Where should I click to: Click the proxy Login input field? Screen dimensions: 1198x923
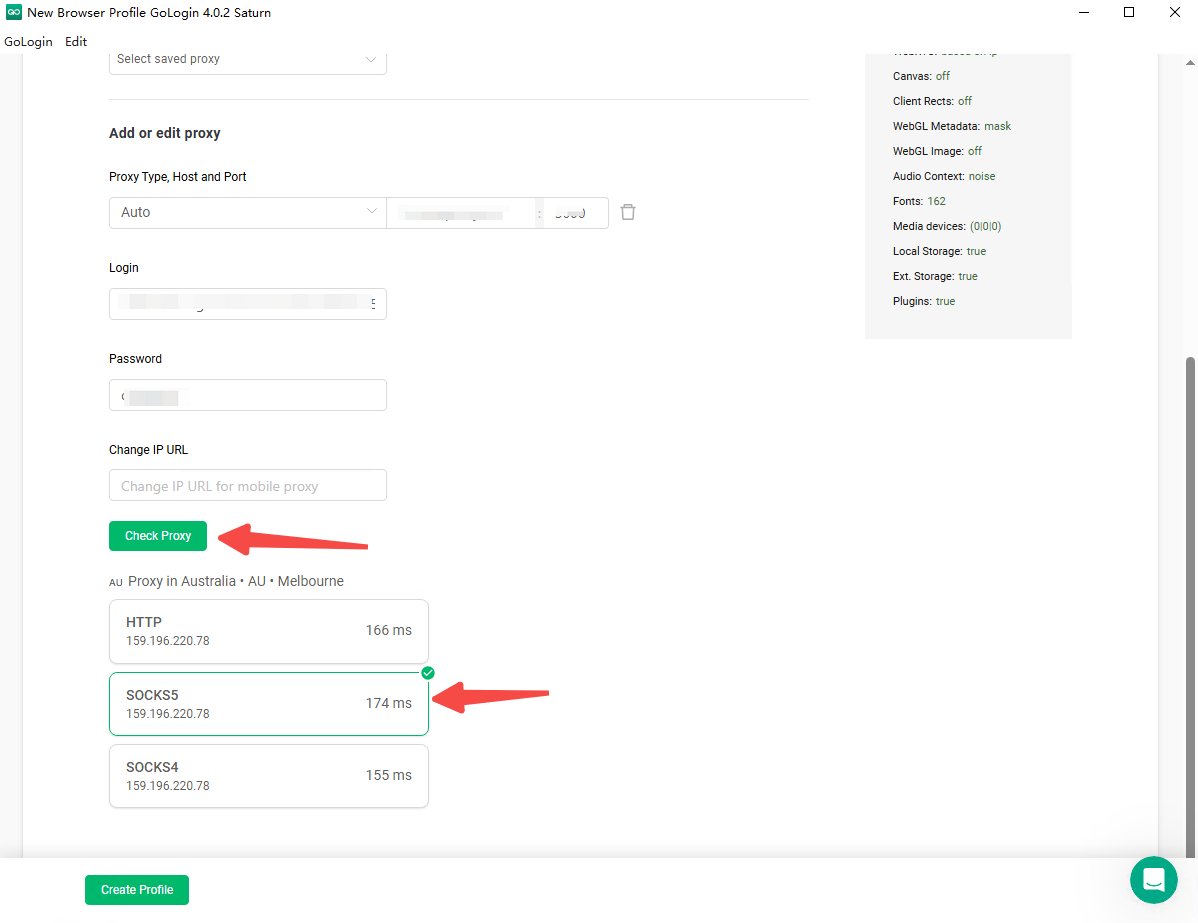(247, 304)
